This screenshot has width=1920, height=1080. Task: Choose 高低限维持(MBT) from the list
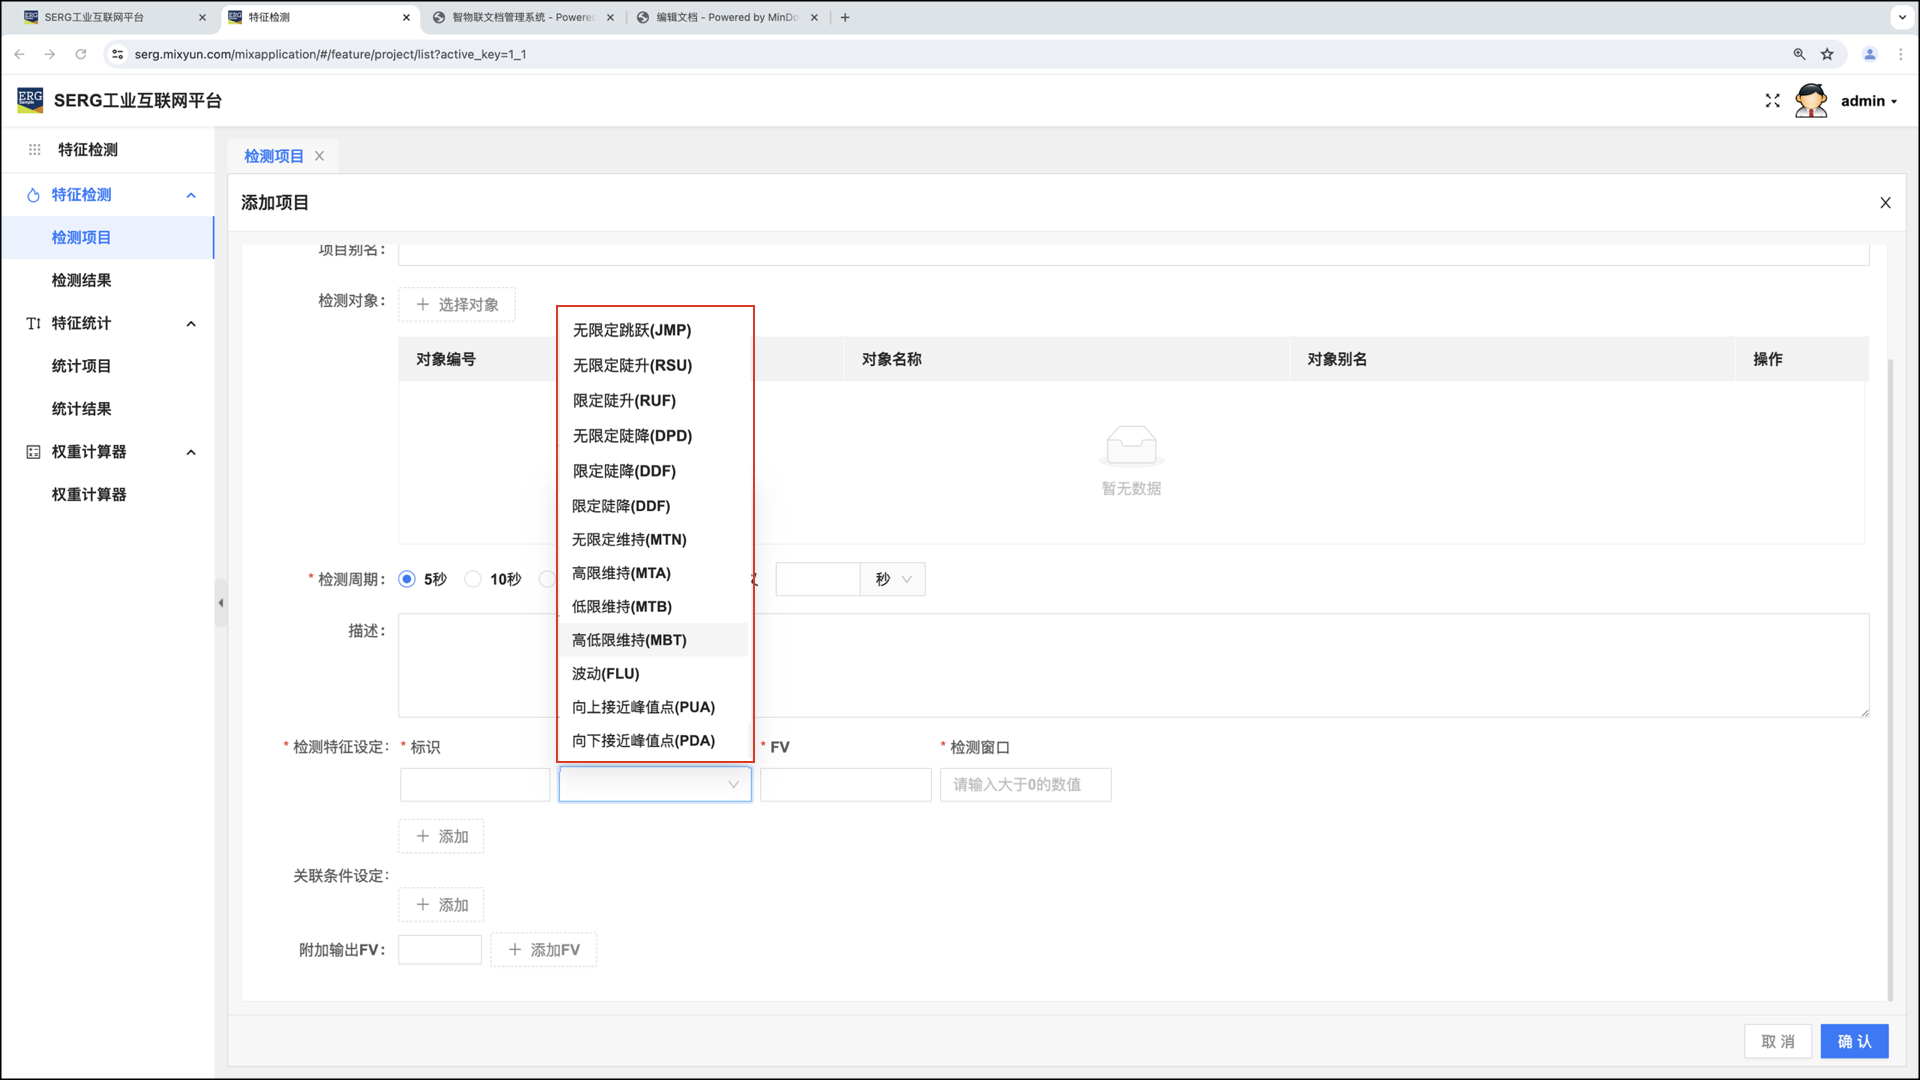(629, 640)
